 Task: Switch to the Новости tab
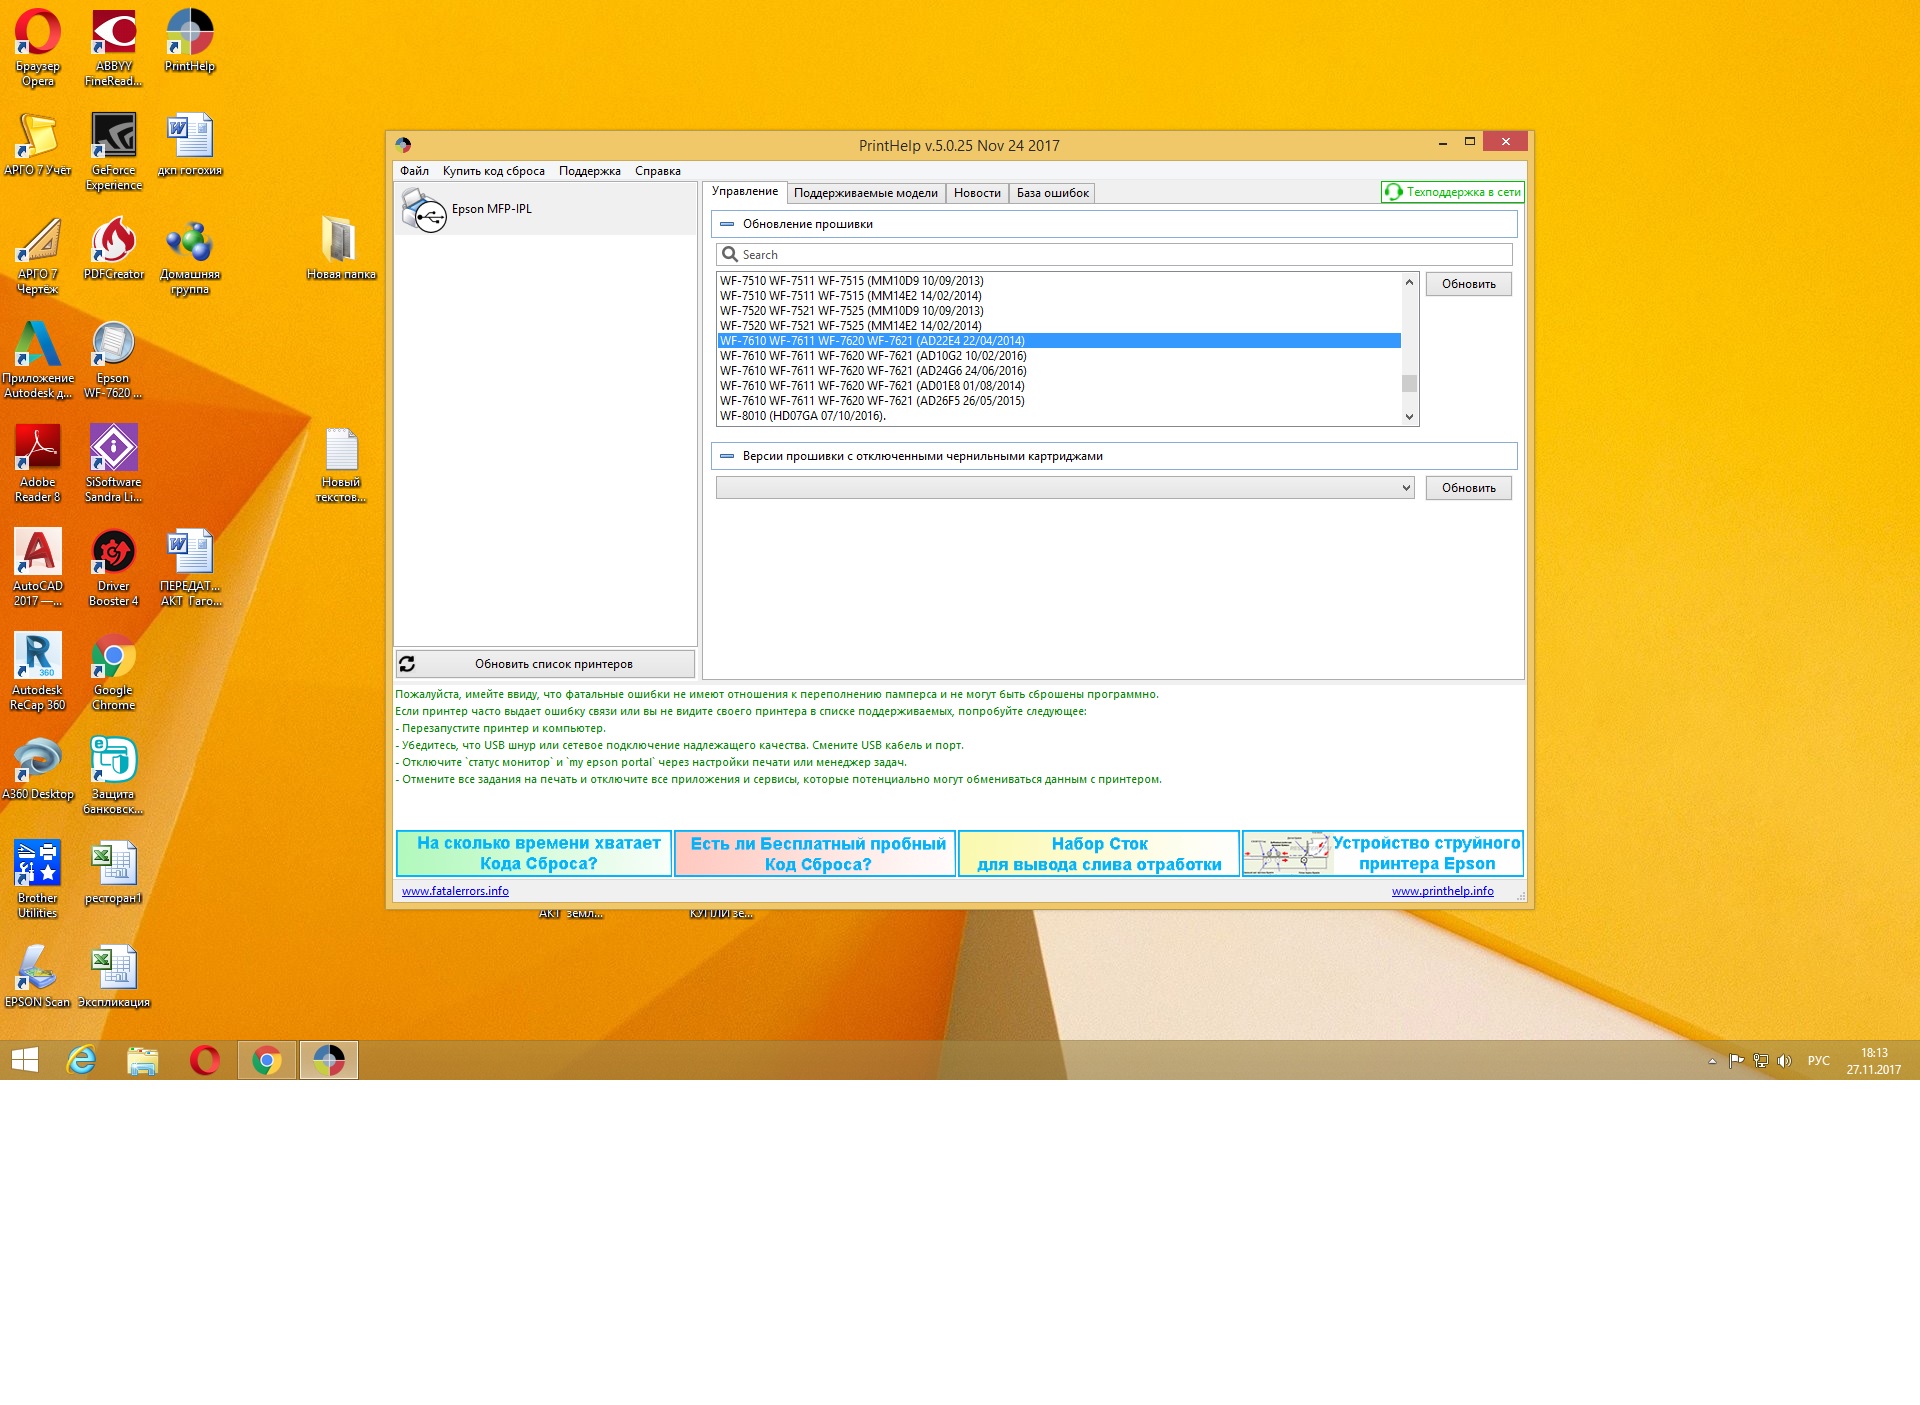point(977,193)
